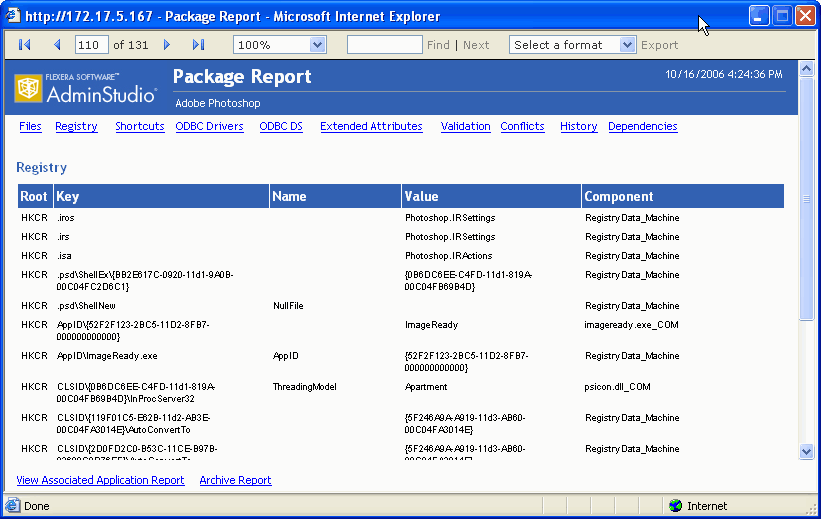The width and height of the screenshot is (821, 519).
Task: Click the Find text input box
Action: coord(384,45)
